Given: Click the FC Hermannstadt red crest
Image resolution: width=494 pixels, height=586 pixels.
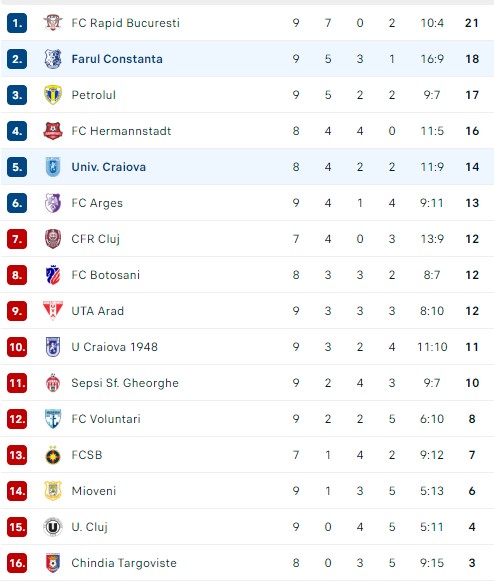Looking at the screenshot, I should pos(53,131).
